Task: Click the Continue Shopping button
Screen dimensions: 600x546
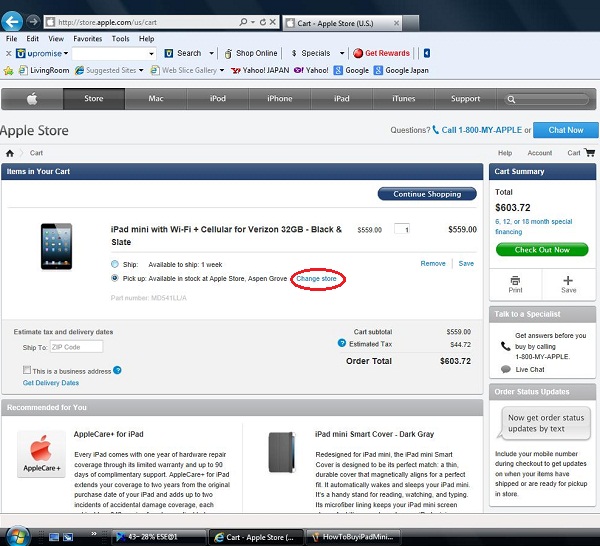Action: [x=427, y=194]
